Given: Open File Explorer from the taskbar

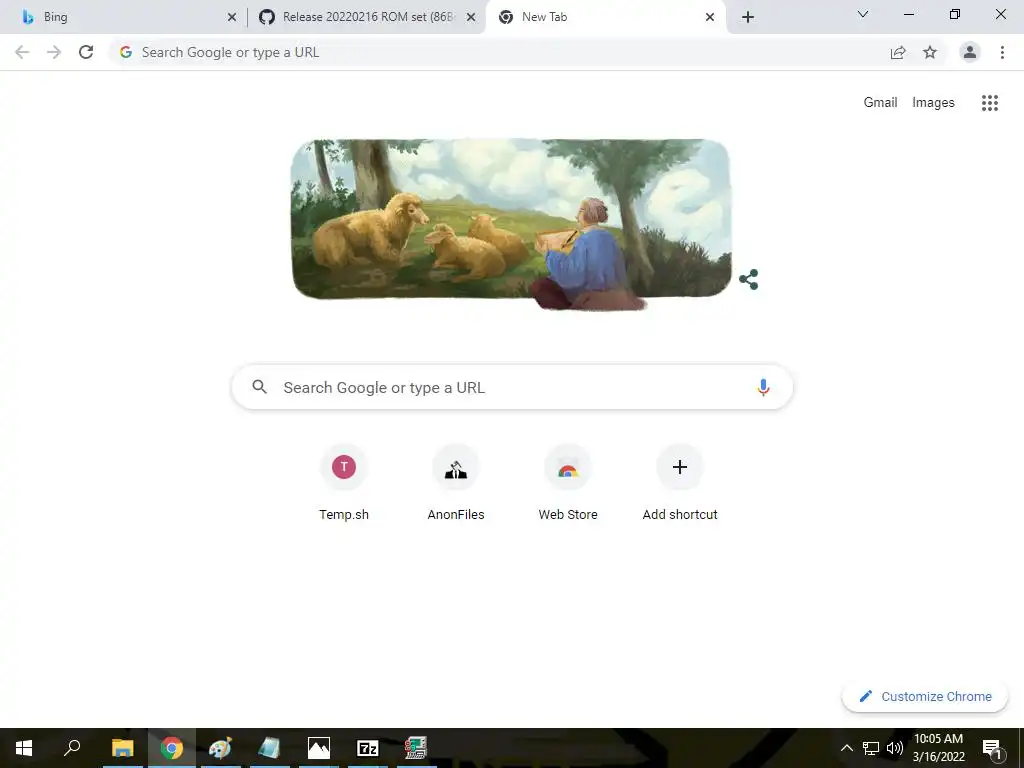Looking at the screenshot, I should 122,748.
